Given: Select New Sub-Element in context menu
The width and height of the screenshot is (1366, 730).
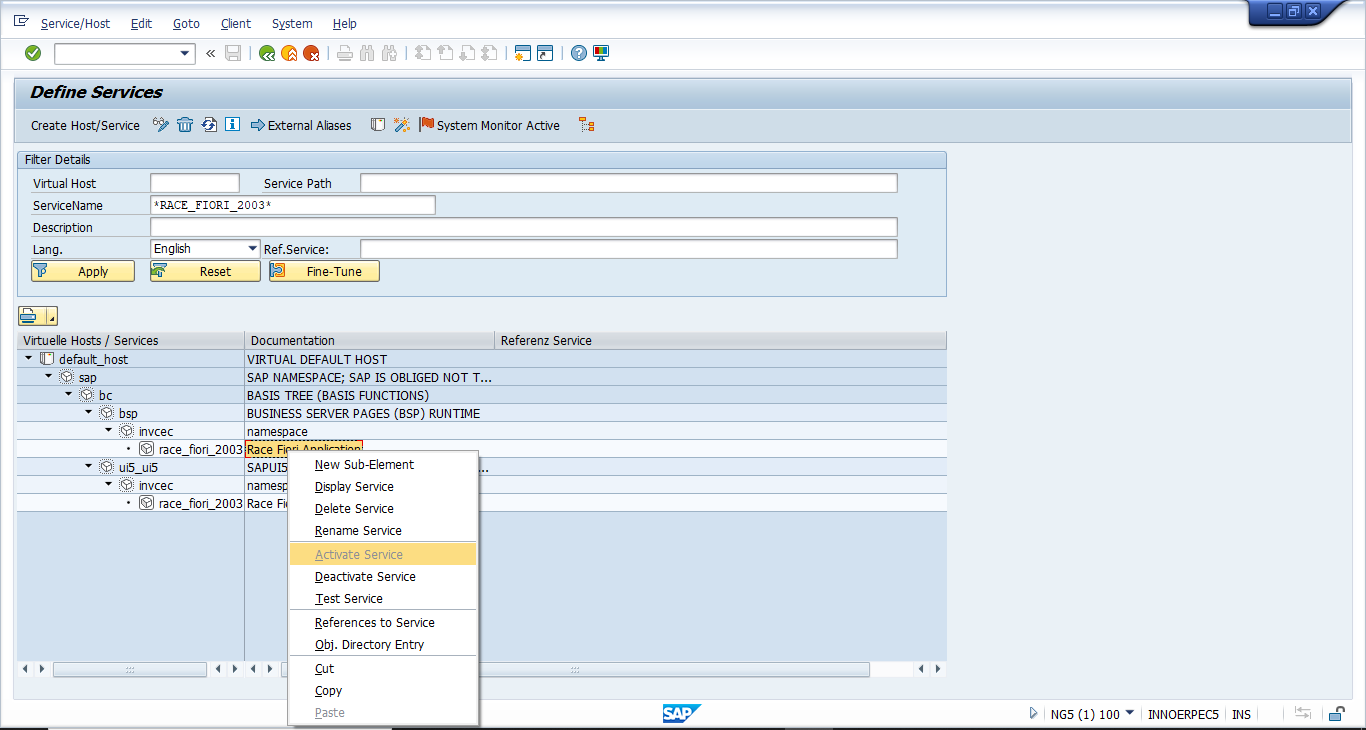Looking at the screenshot, I should pyautogui.click(x=383, y=464).
